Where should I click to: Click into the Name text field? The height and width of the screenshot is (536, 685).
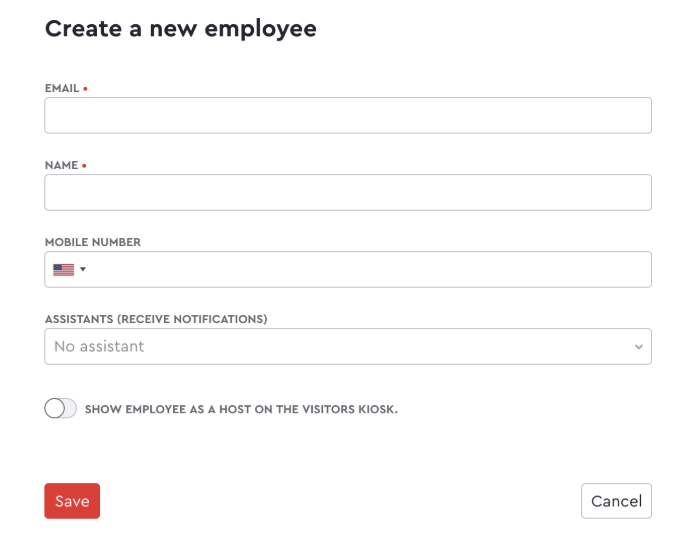pos(347,192)
